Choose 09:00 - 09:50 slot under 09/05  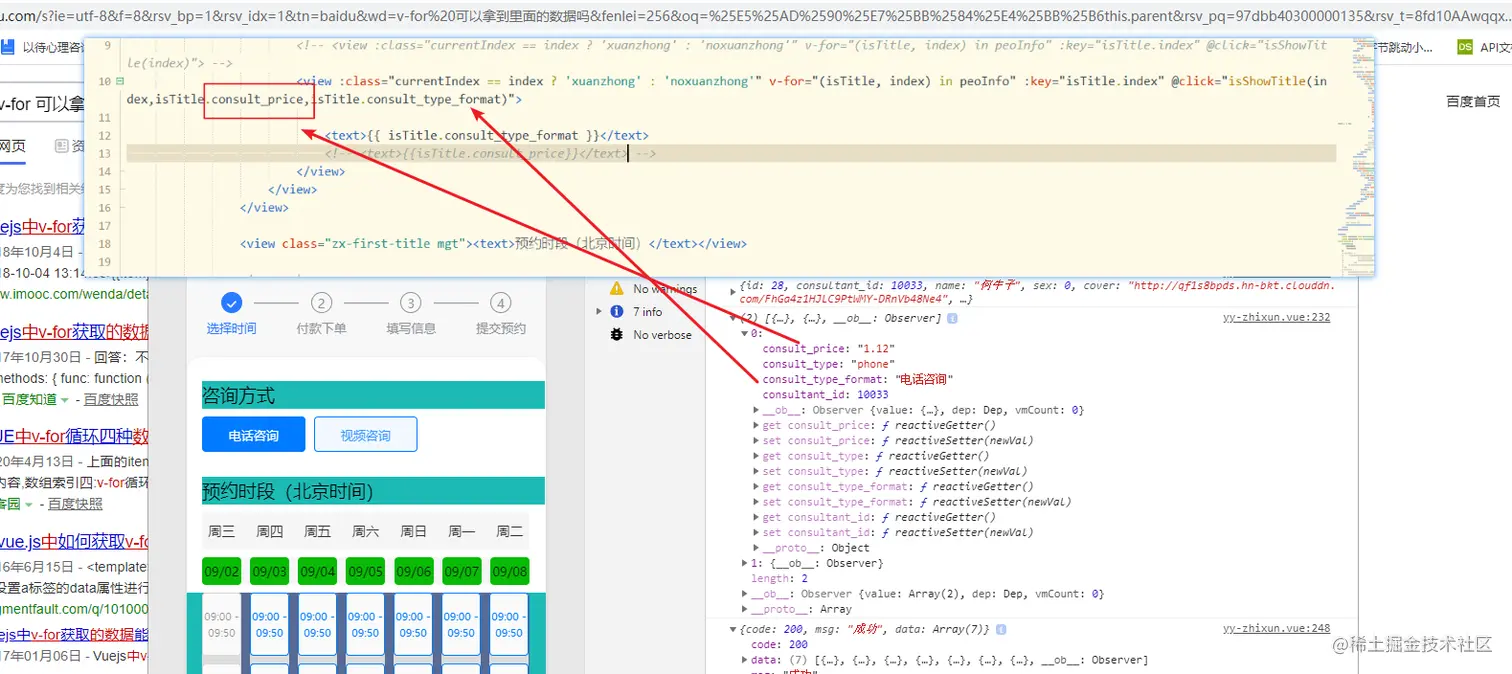(365, 625)
